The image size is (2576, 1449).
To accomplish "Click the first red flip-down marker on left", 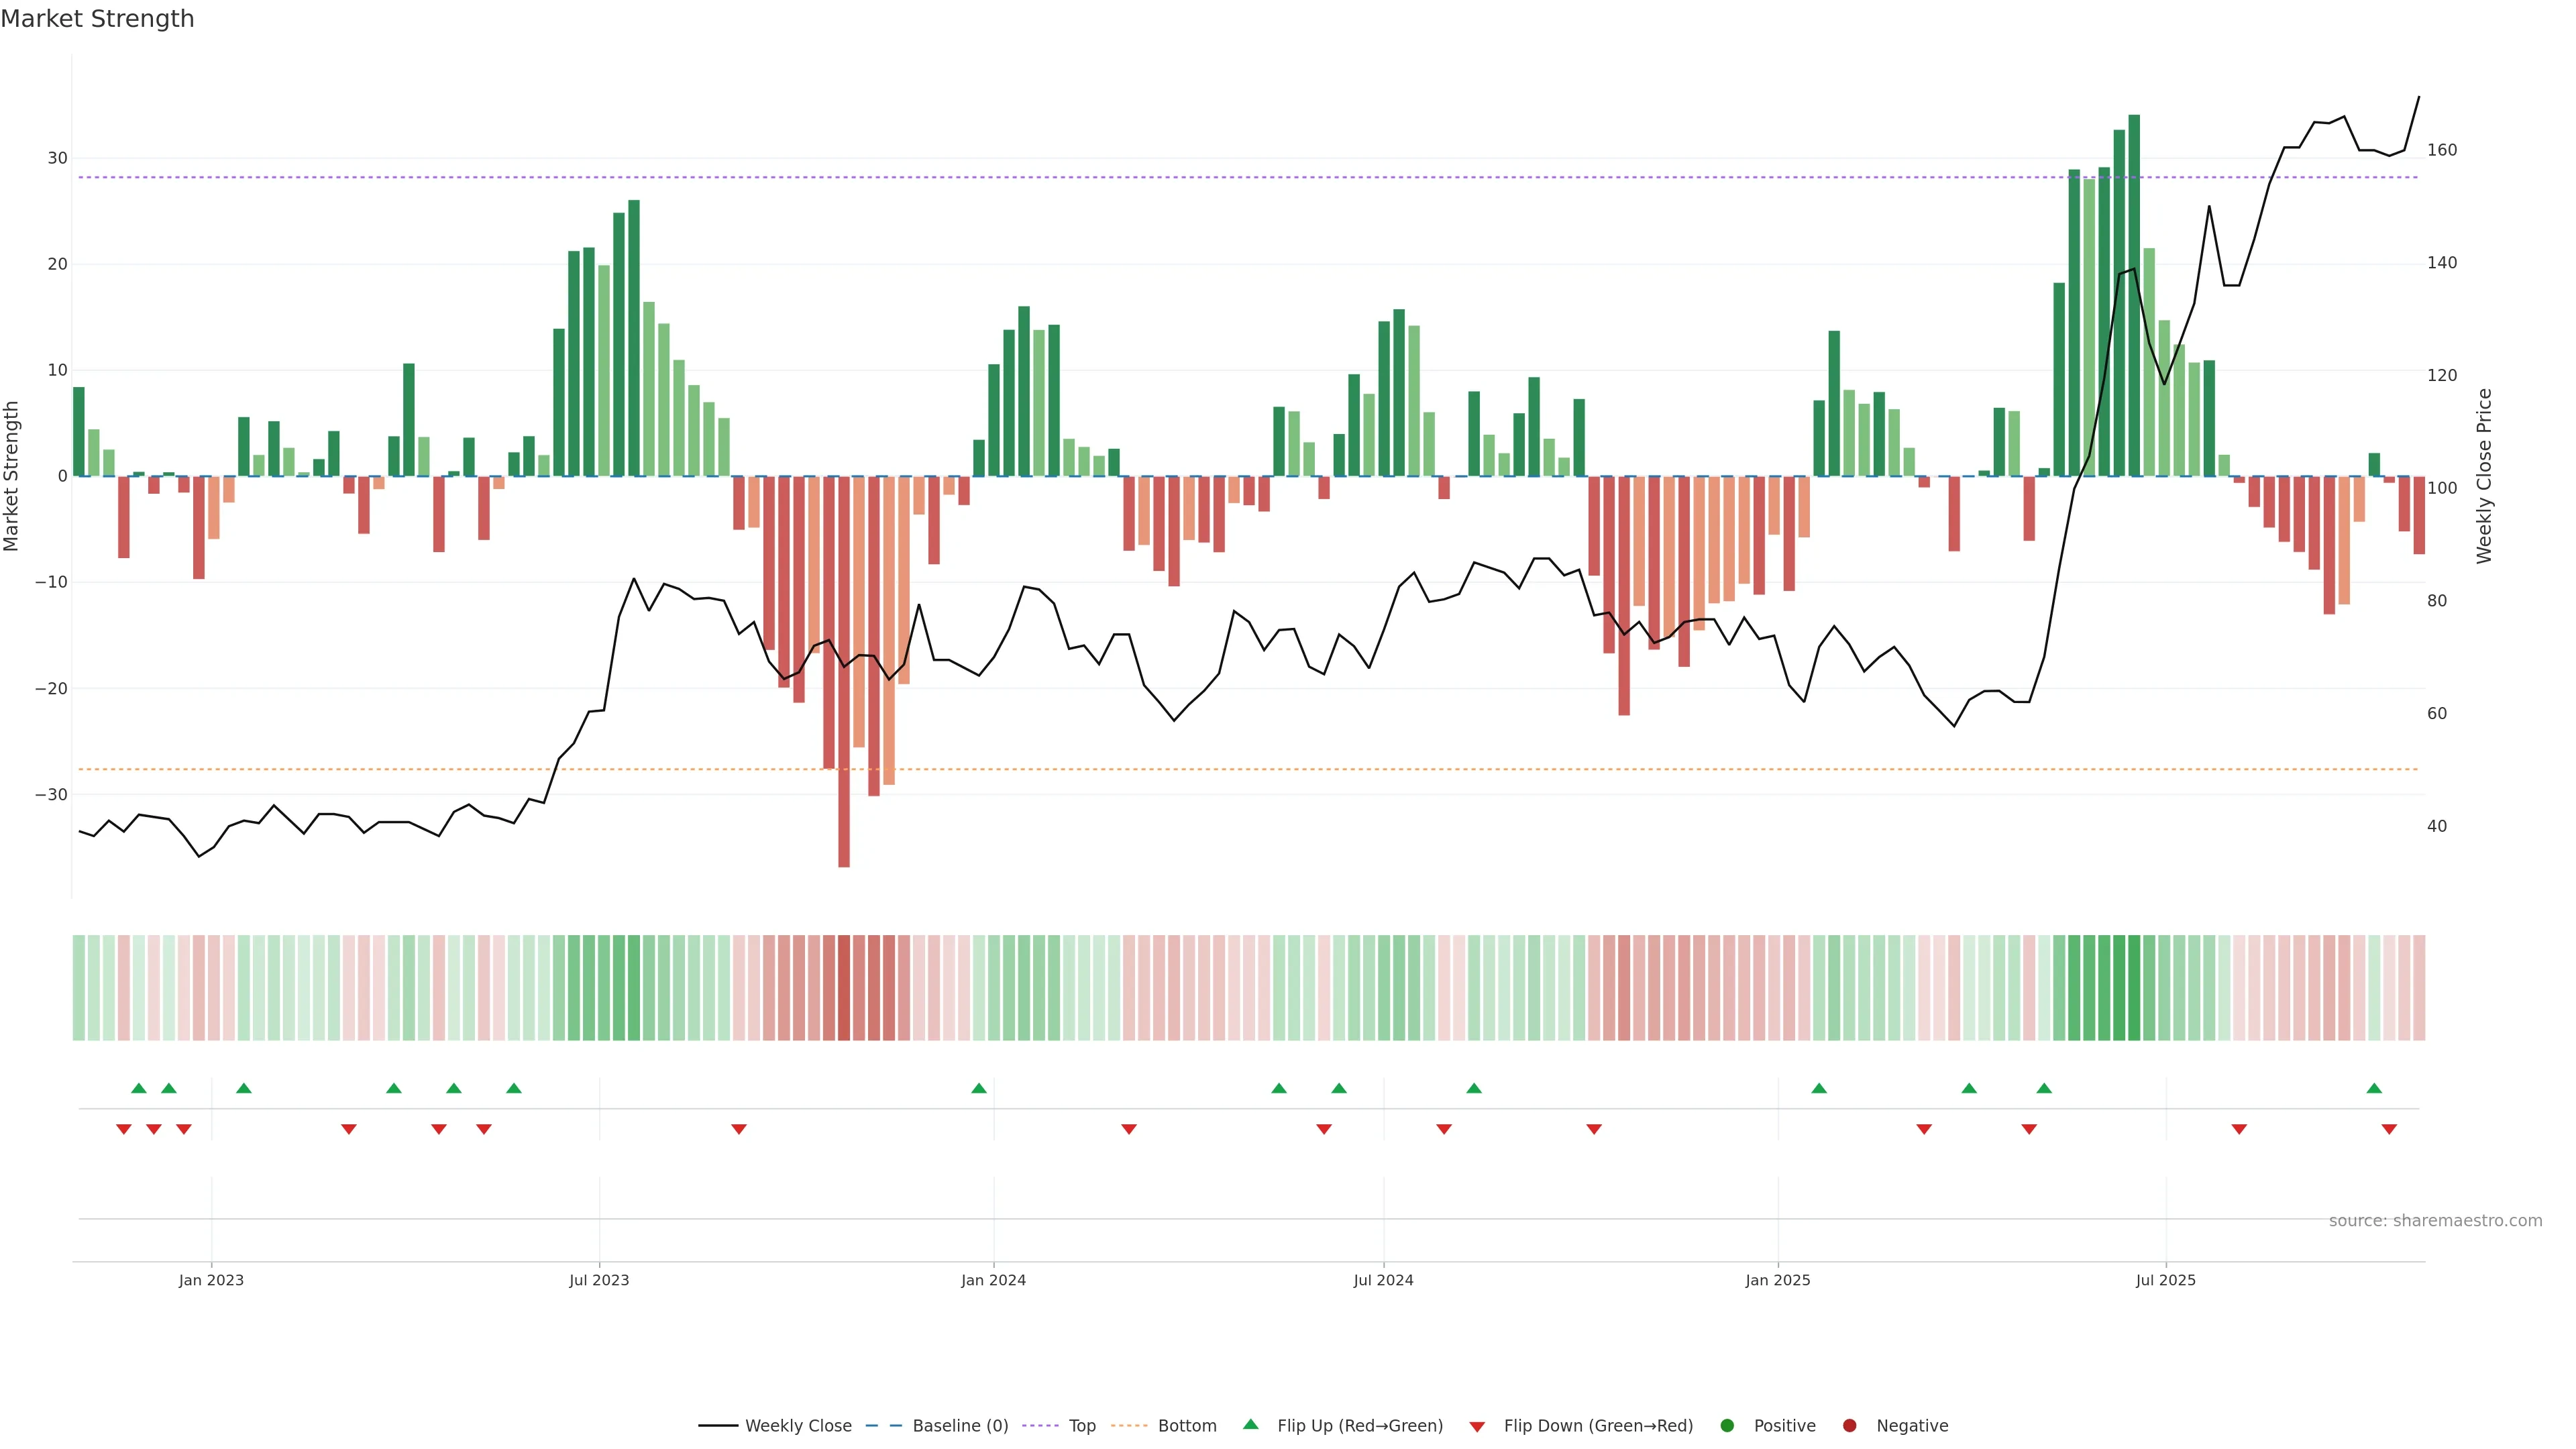I will (124, 1129).
